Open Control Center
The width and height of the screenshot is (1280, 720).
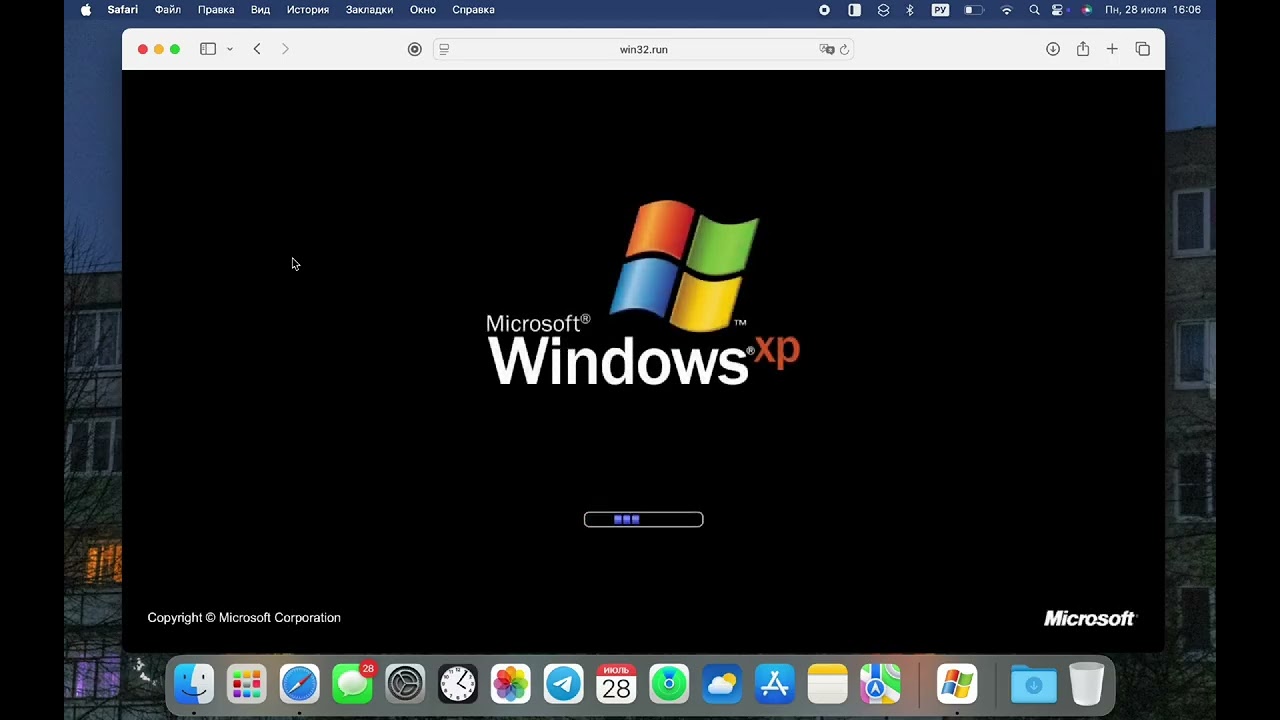pyautogui.click(x=1058, y=10)
